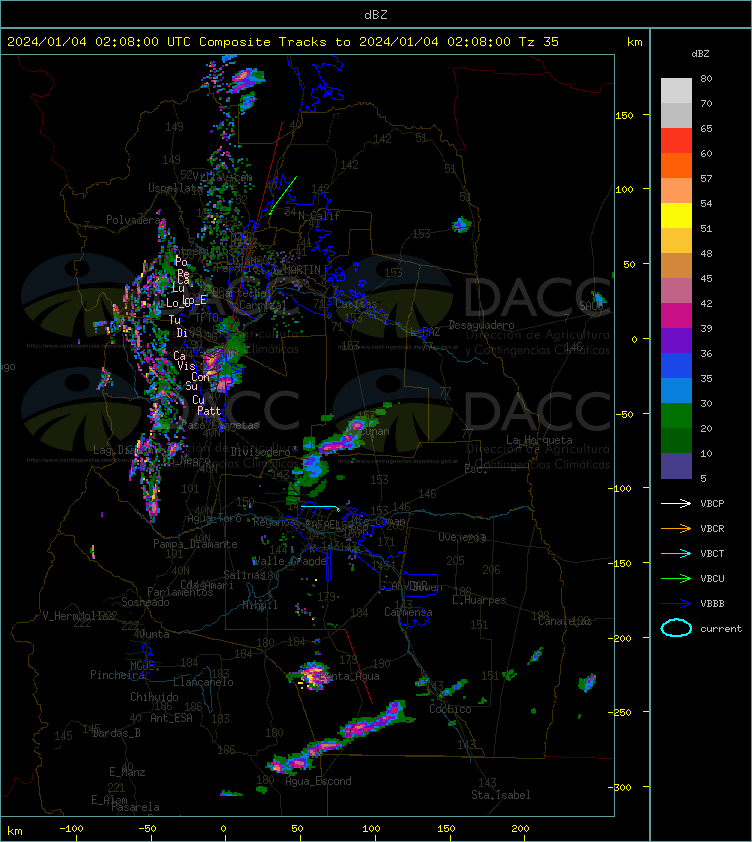Click the 'VBCR' legend label
Image resolution: width=752 pixels, height=842 pixels.
pyautogui.click(x=712, y=528)
